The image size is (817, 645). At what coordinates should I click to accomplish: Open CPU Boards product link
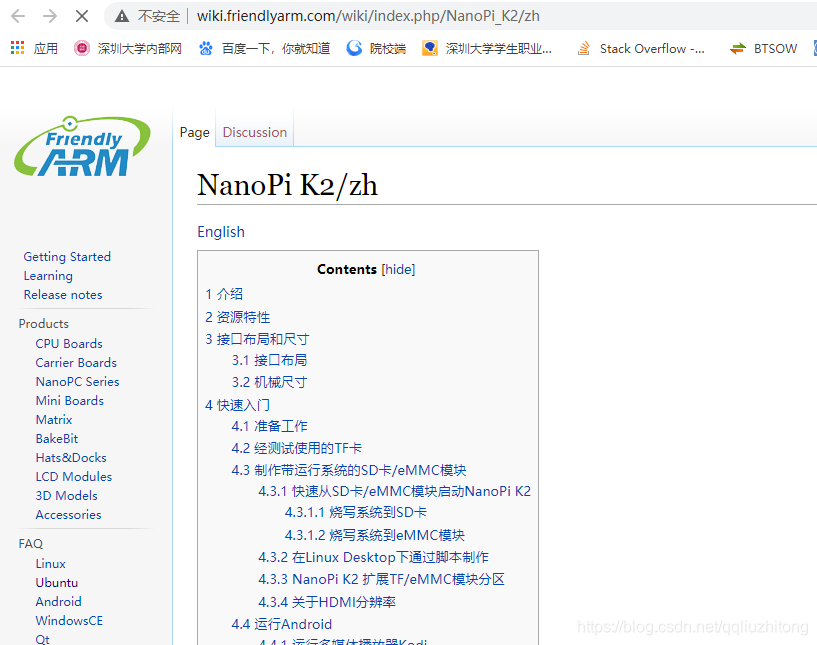click(69, 344)
